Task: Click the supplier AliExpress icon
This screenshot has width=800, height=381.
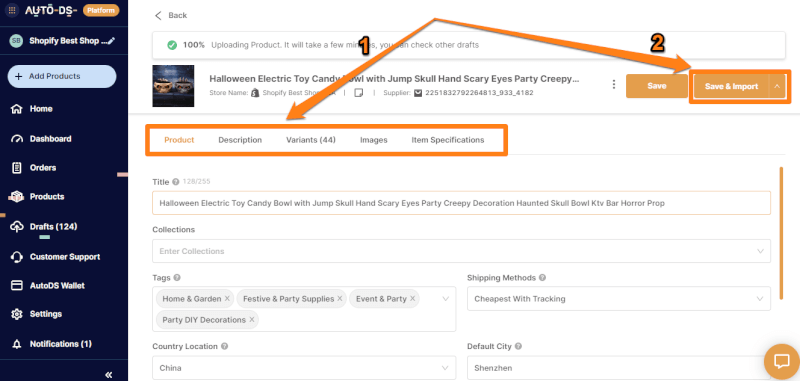Action: pos(418,93)
